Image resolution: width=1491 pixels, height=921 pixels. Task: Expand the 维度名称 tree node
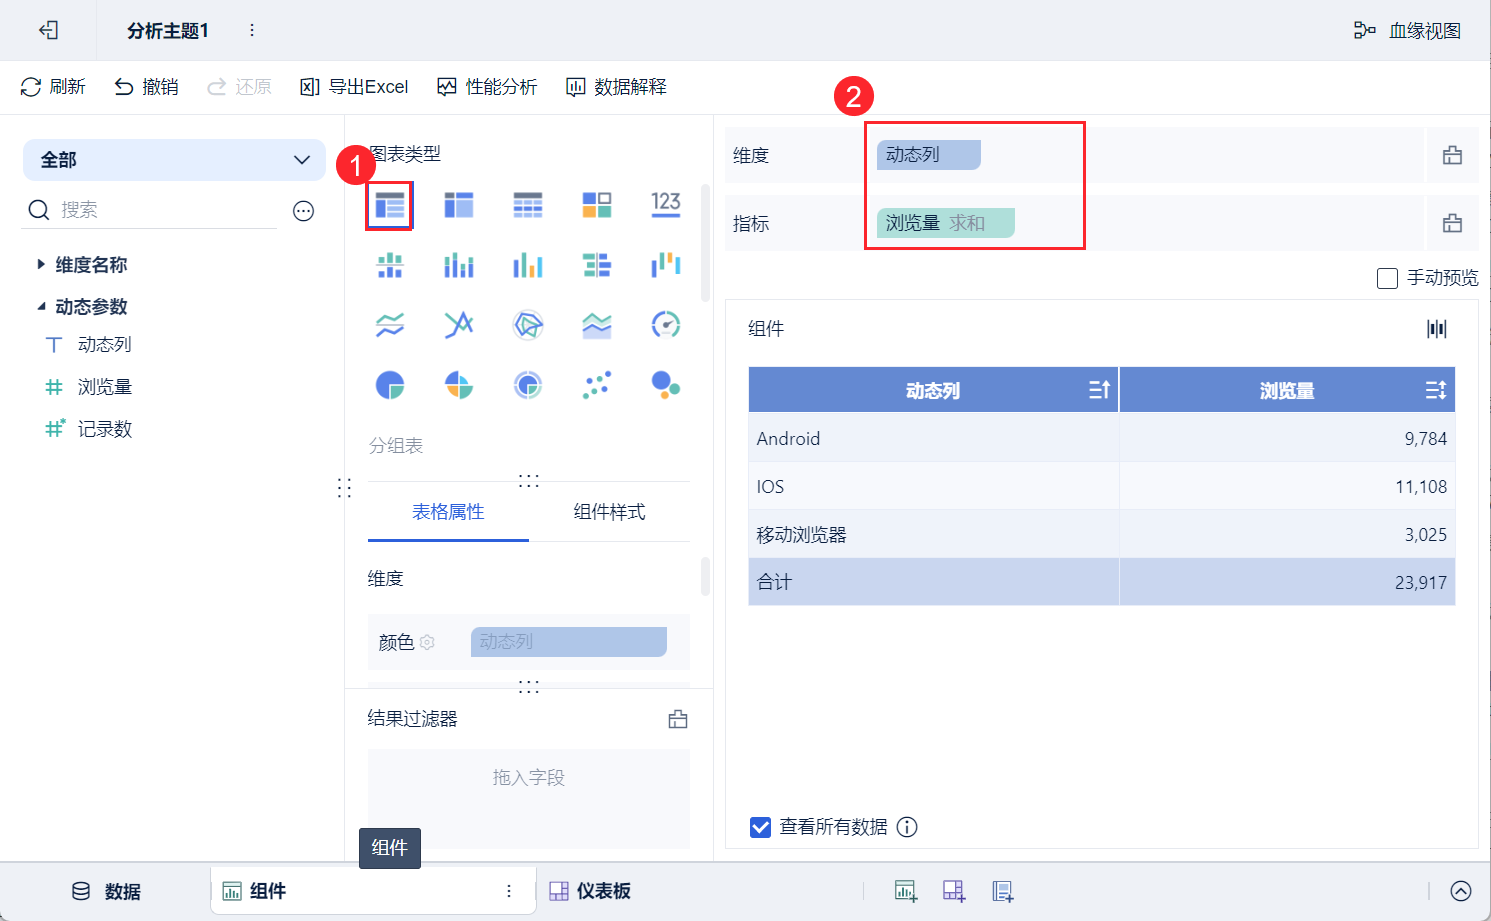(x=41, y=265)
